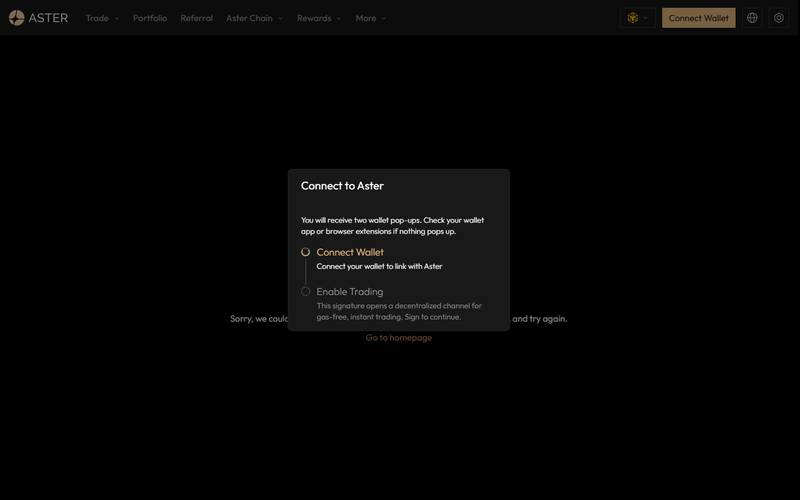Click the ASTER wordmark text
Viewport: 800px width, 500px height.
tap(48, 18)
